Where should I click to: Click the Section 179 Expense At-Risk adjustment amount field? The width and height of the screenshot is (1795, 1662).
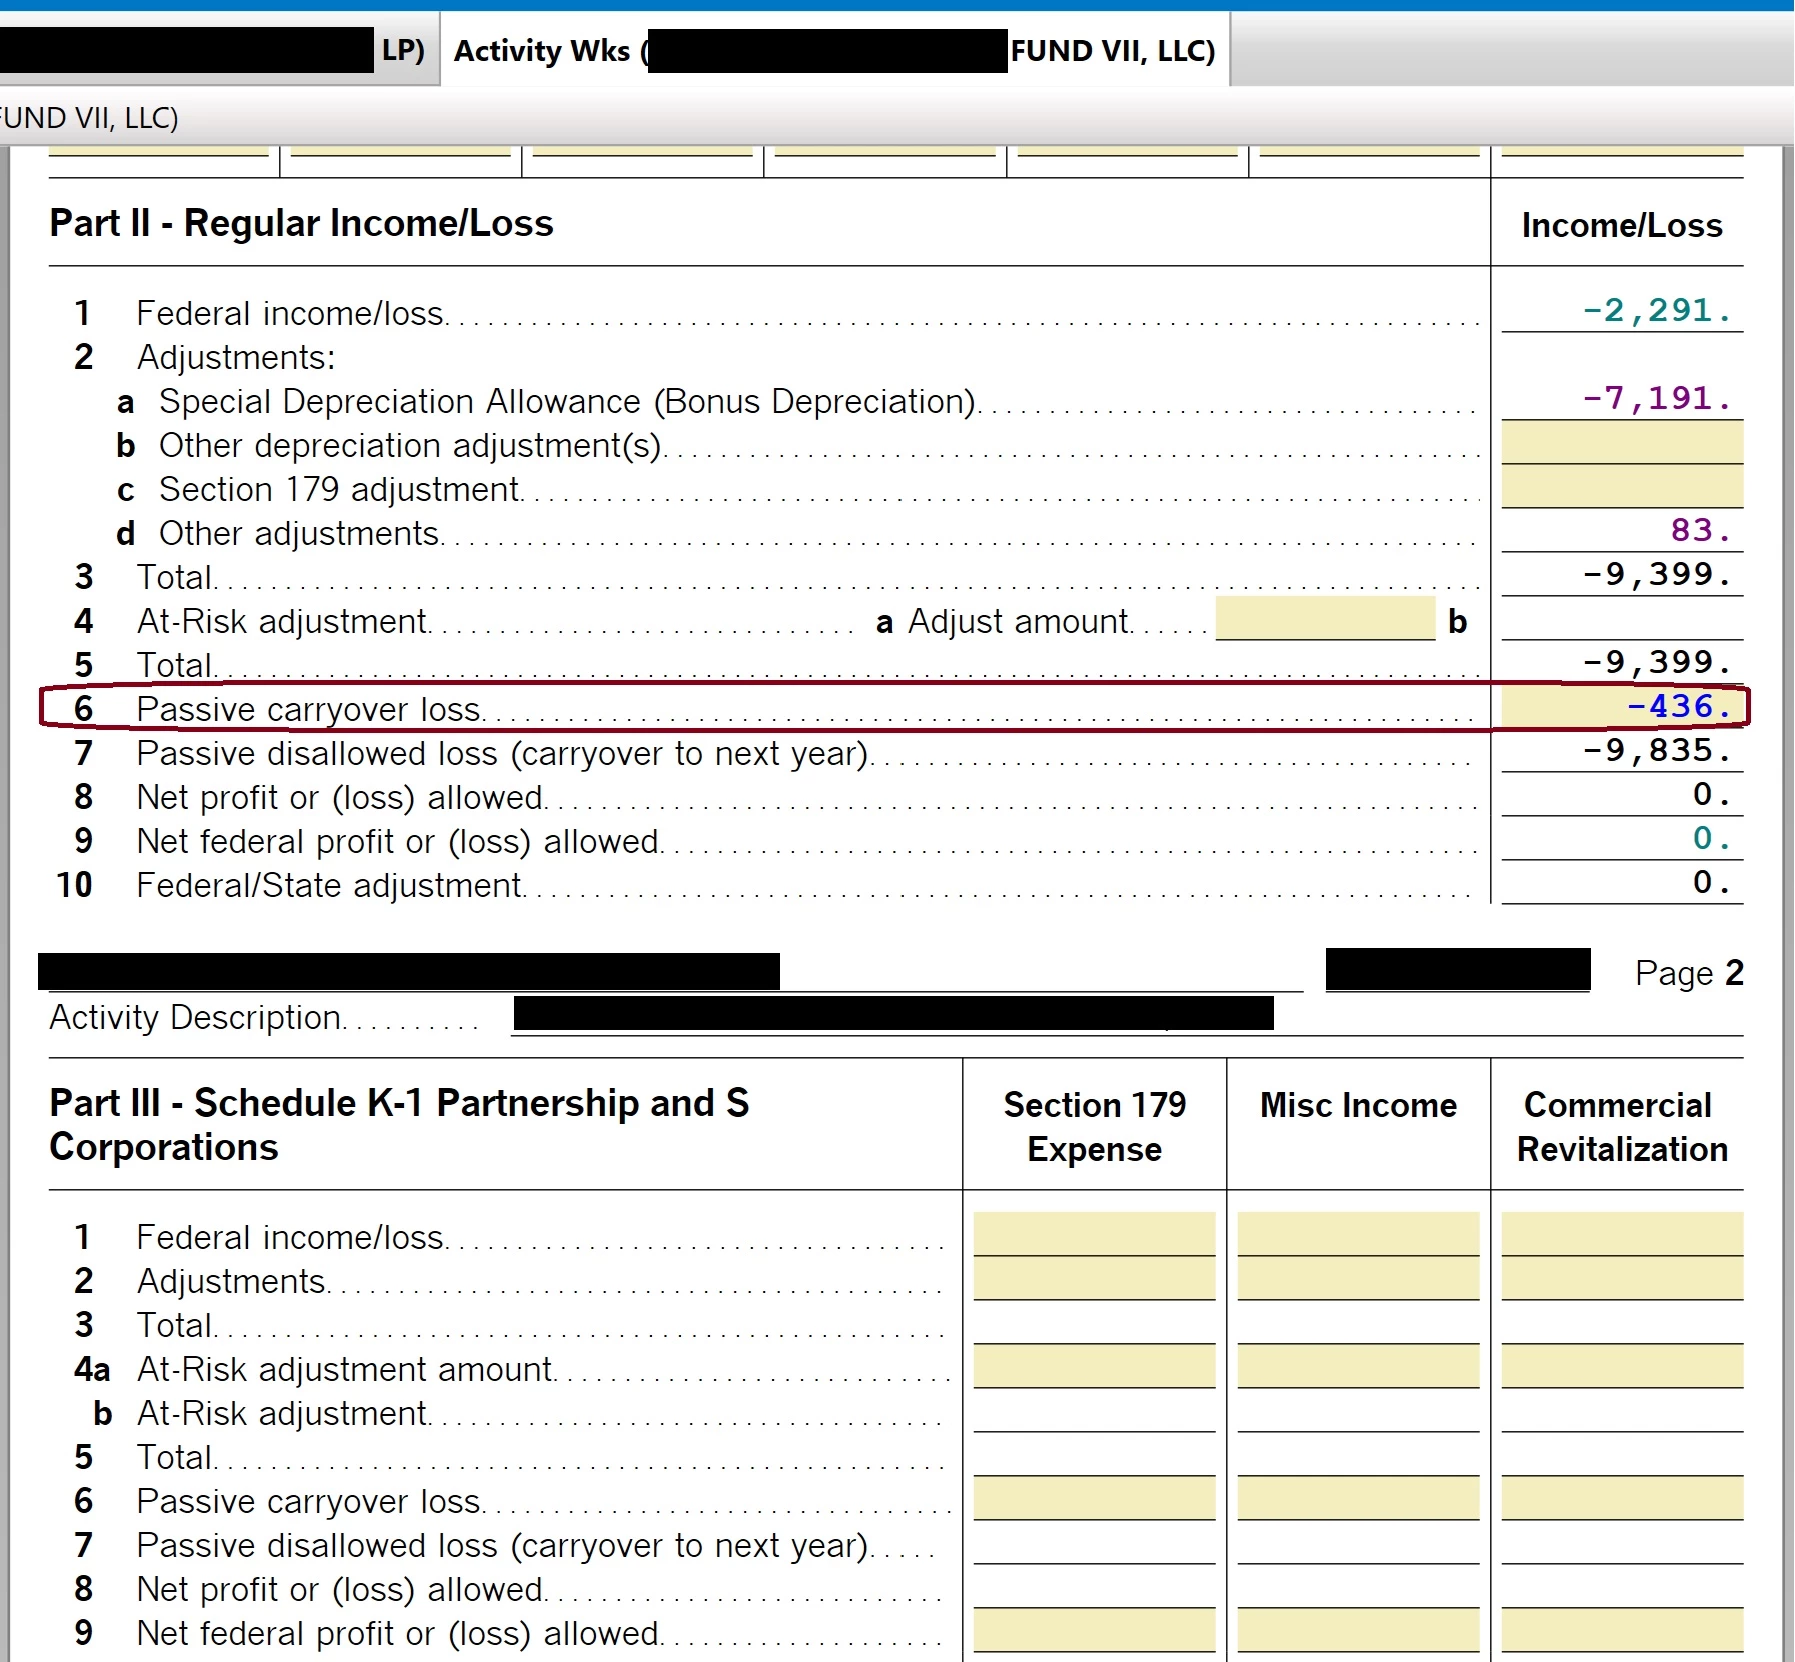point(1094,1366)
